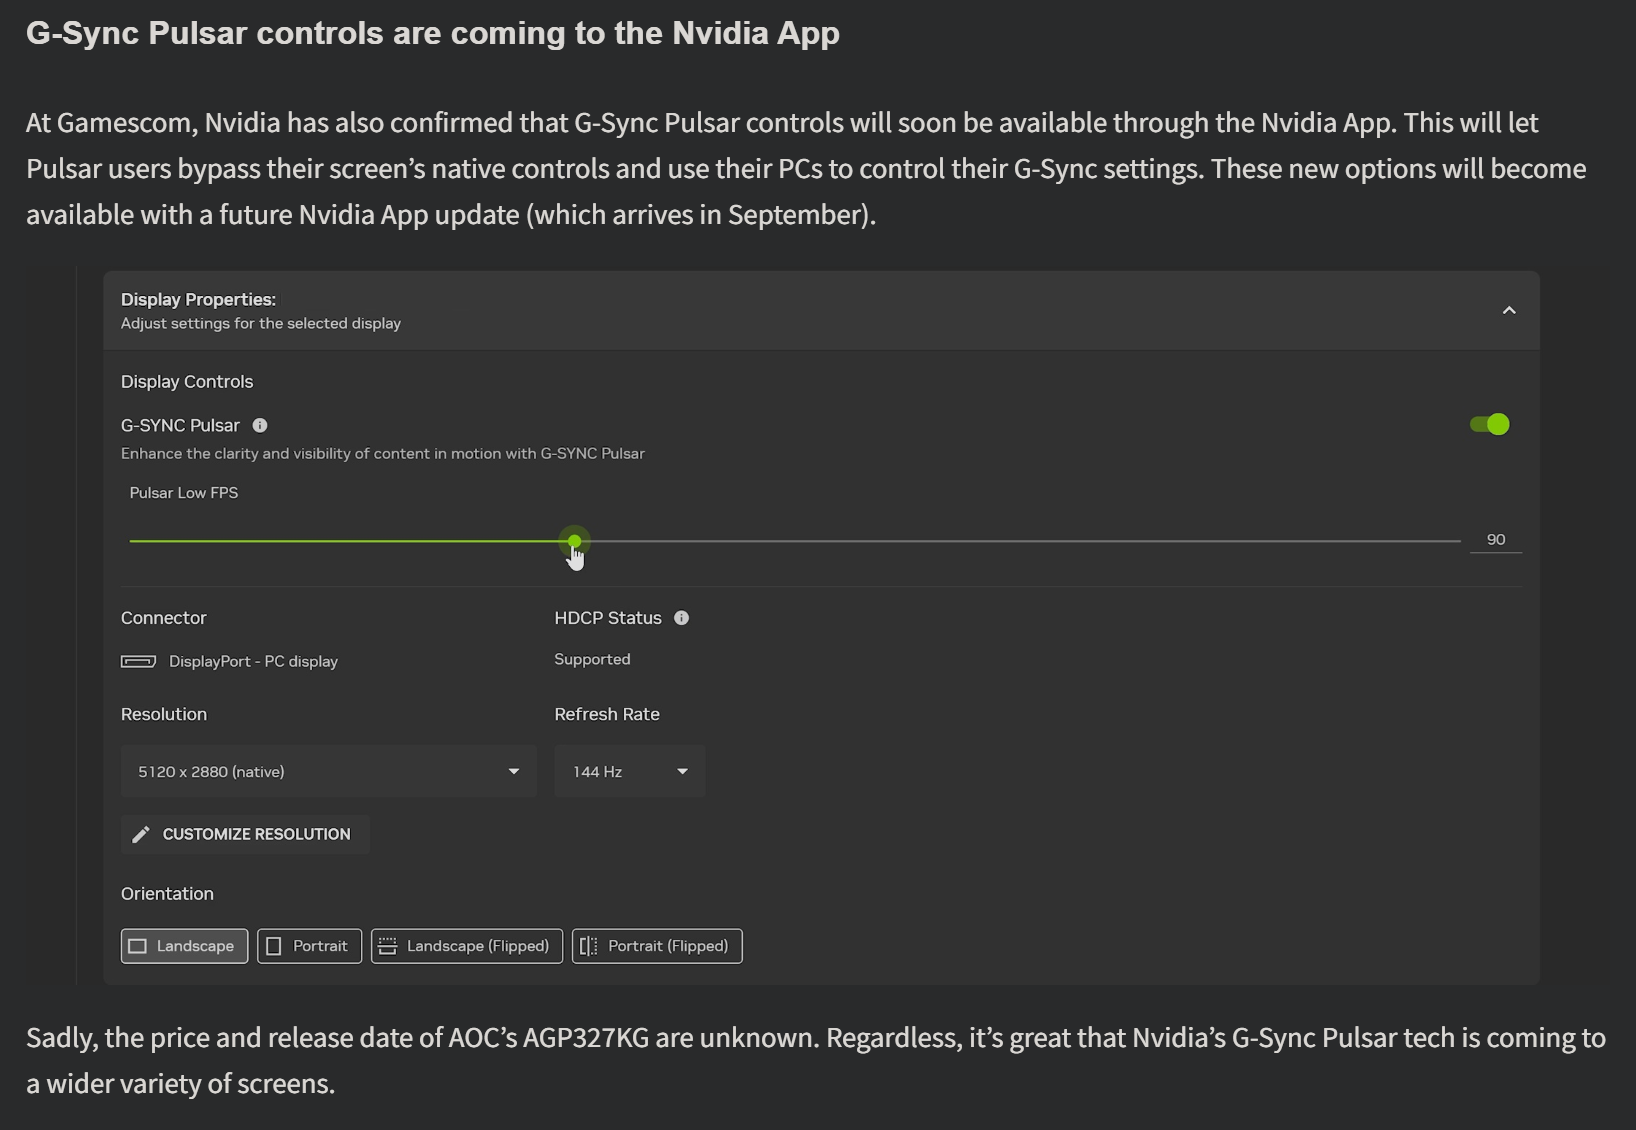Disable the G-SYNC Pulsar toggle switch
The image size is (1636, 1130).
[1489, 425]
